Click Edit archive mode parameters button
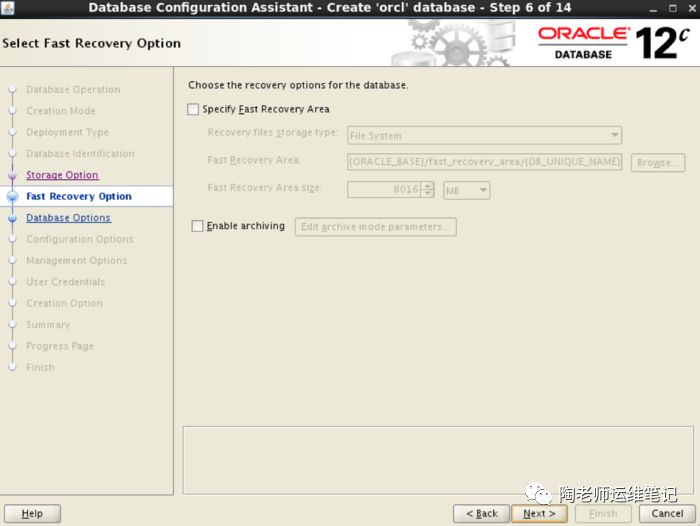The width and height of the screenshot is (700, 526). click(375, 227)
